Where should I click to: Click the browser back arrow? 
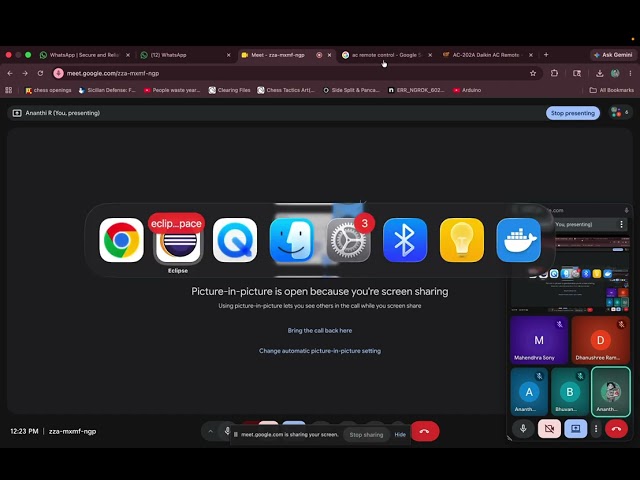point(10,73)
